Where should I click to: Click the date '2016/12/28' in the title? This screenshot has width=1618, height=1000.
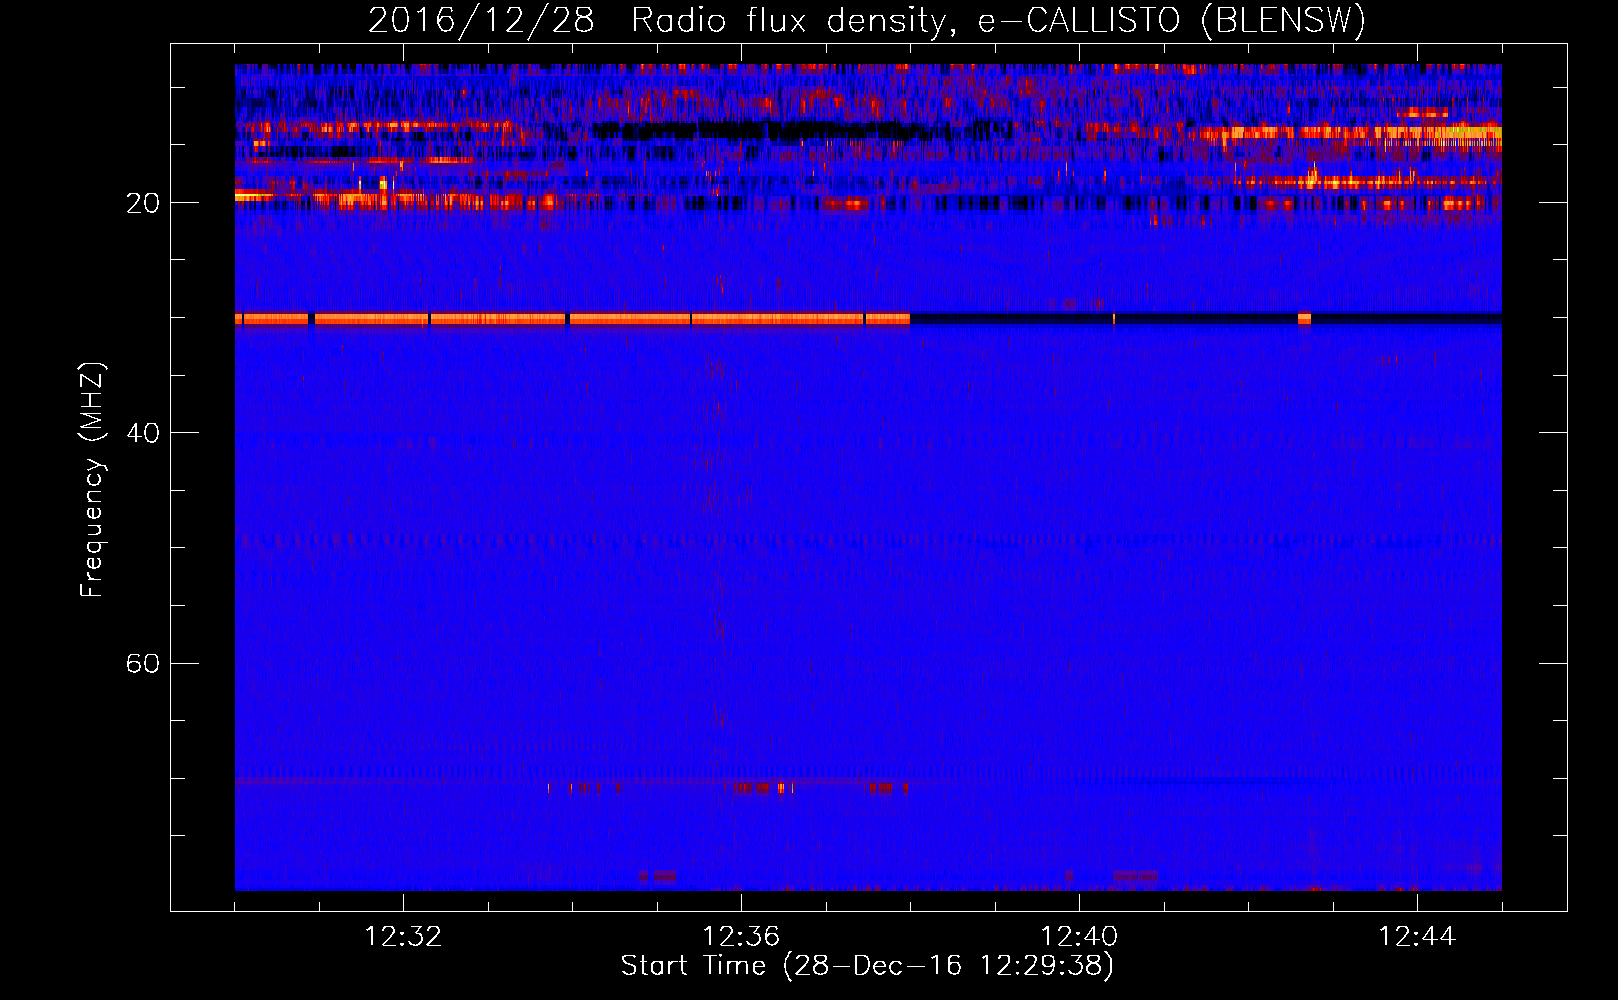481,20
